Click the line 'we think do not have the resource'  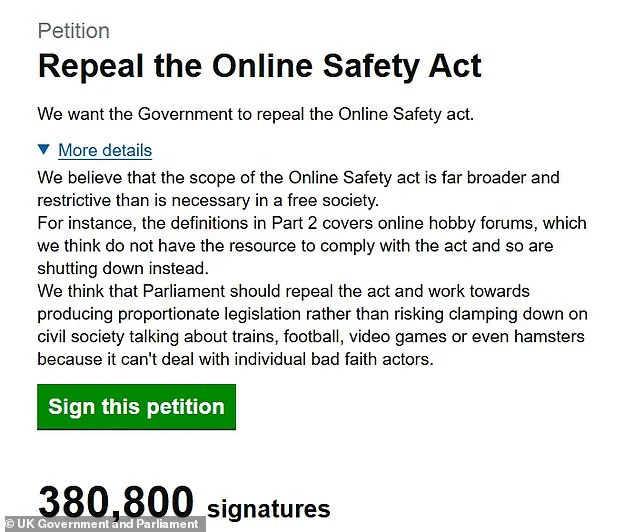click(x=295, y=245)
